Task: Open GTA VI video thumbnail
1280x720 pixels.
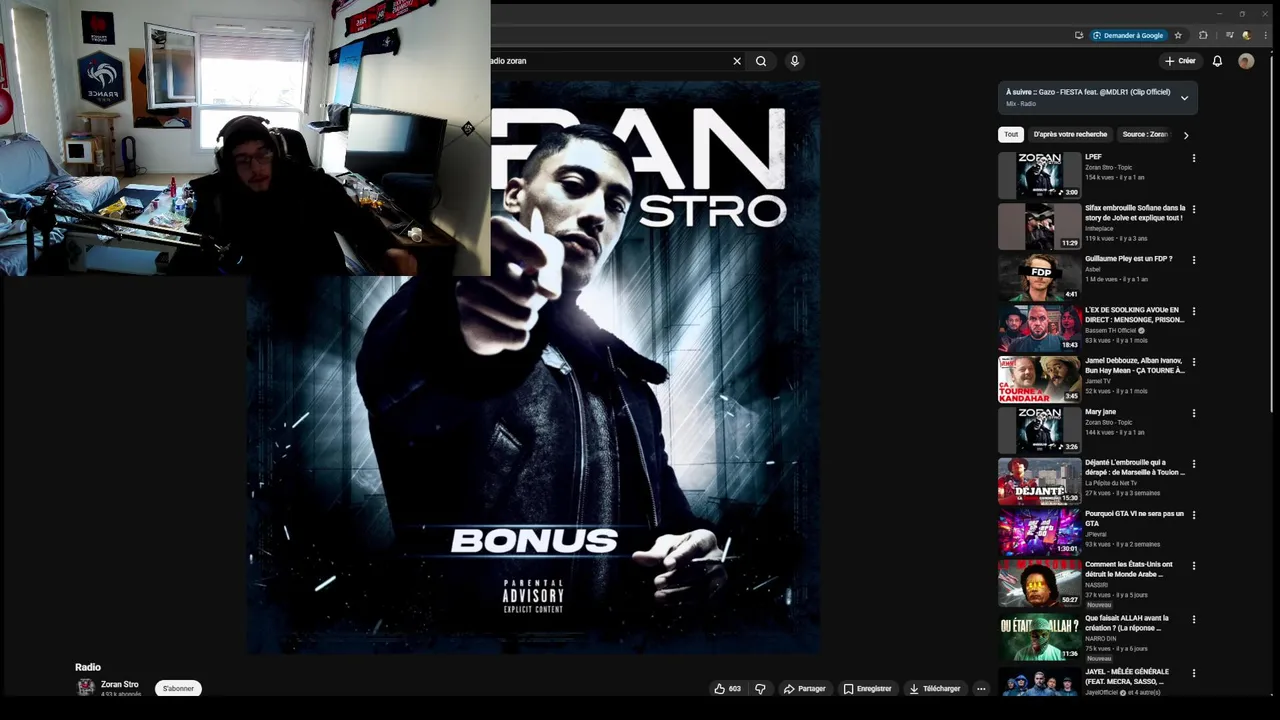Action: click(x=1039, y=532)
